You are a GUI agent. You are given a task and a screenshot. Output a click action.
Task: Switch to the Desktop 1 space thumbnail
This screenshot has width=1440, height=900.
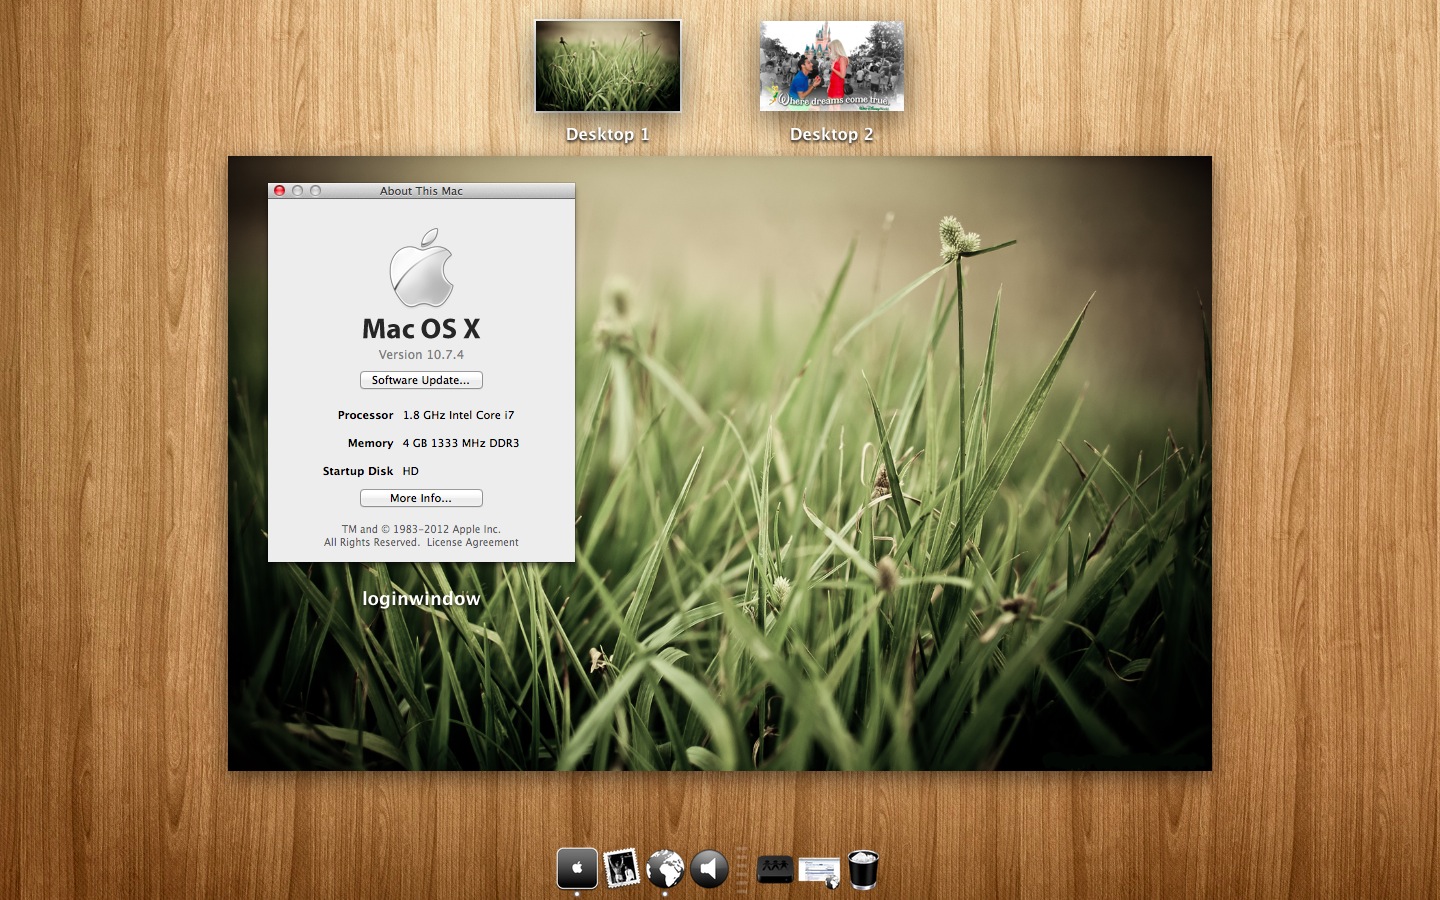click(x=608, y=66)
